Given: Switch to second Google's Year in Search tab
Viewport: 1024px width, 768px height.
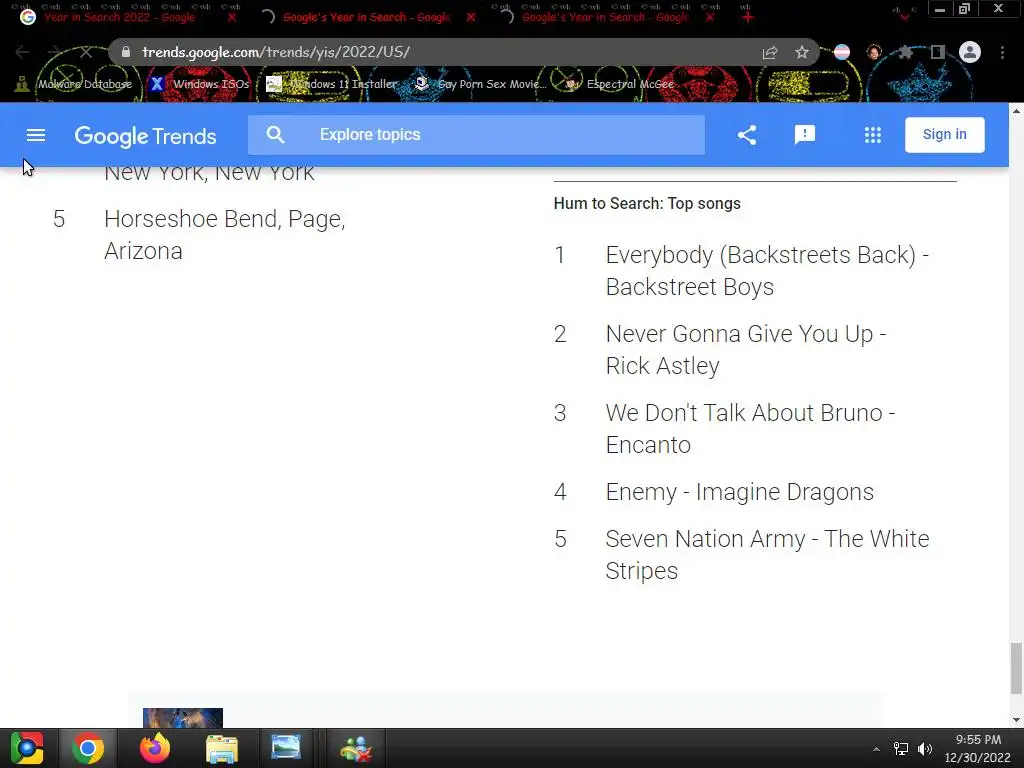Looking at the screenshot, I should [x=366, y=17].
